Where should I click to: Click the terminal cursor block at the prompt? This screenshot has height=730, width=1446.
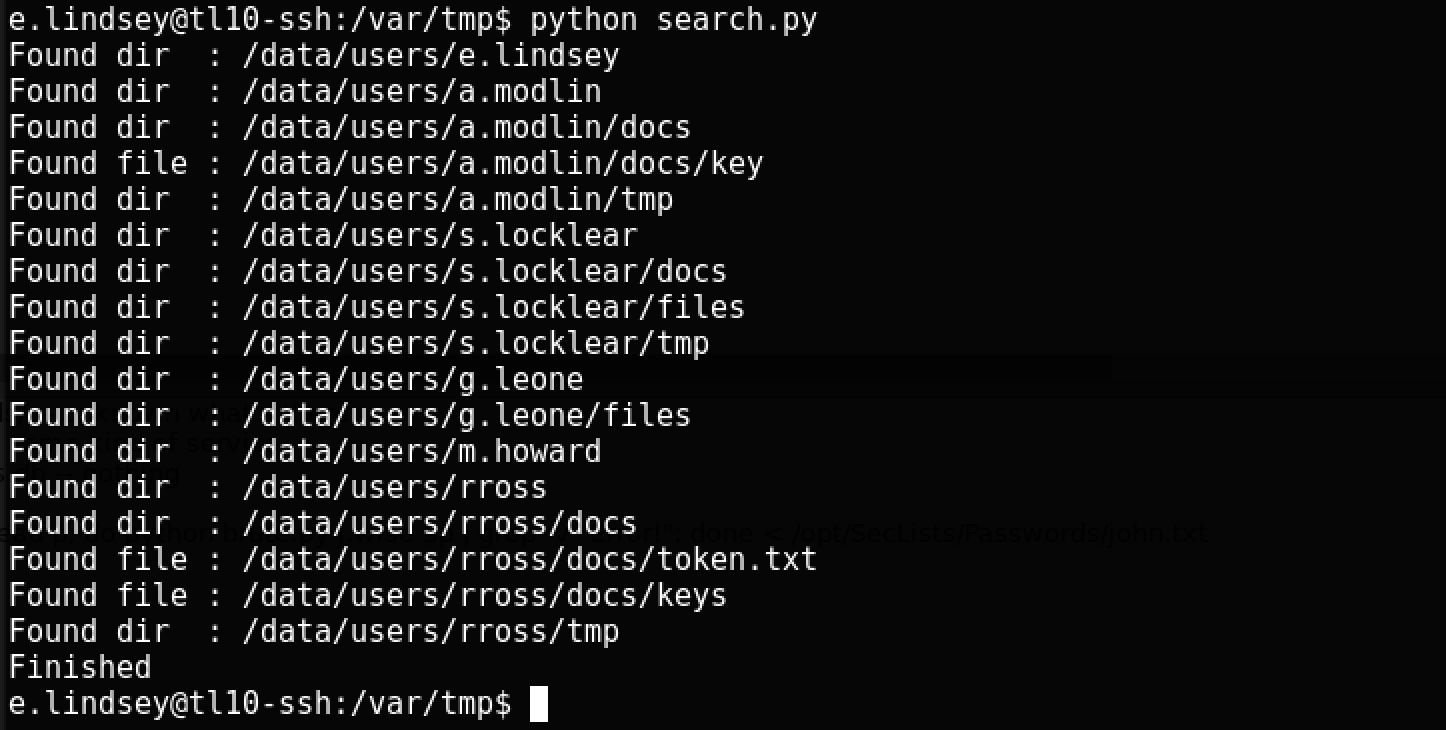tap(538, 704)
